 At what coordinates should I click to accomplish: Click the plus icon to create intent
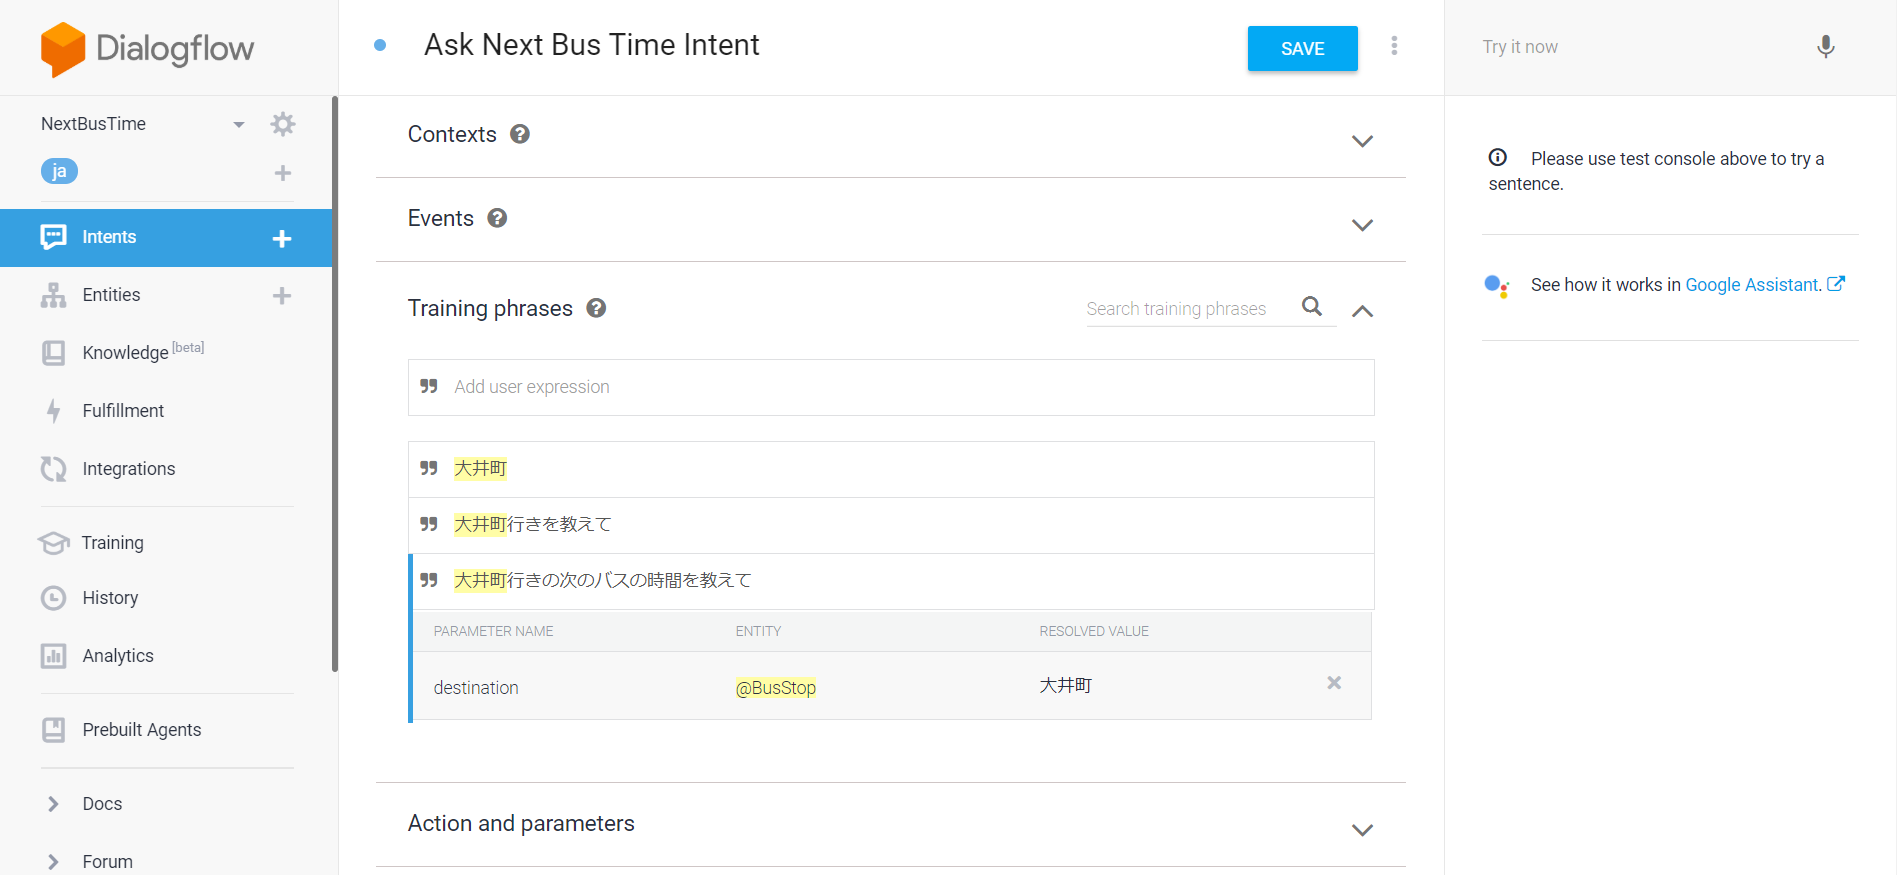[282, 238]
